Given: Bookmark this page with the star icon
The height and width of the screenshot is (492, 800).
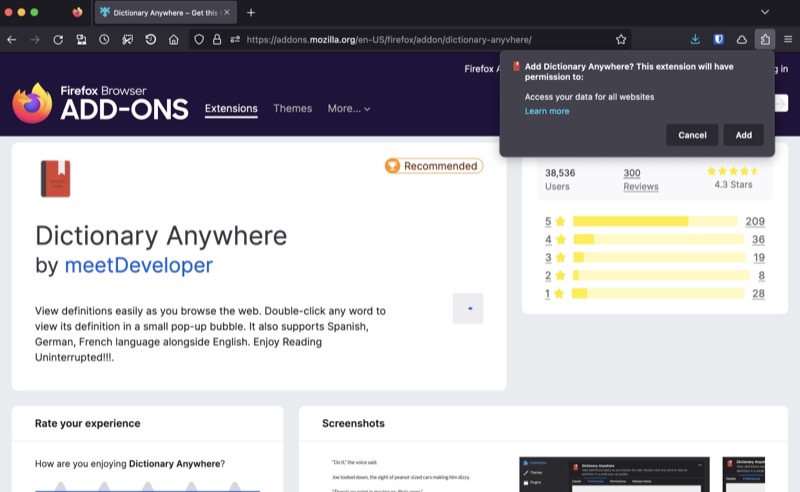Looking at the screenshot, I should (x=620, y=39).
